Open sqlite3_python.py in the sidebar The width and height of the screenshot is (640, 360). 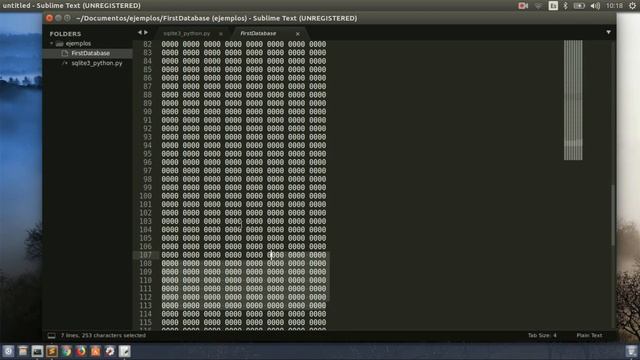coord(96,63)
